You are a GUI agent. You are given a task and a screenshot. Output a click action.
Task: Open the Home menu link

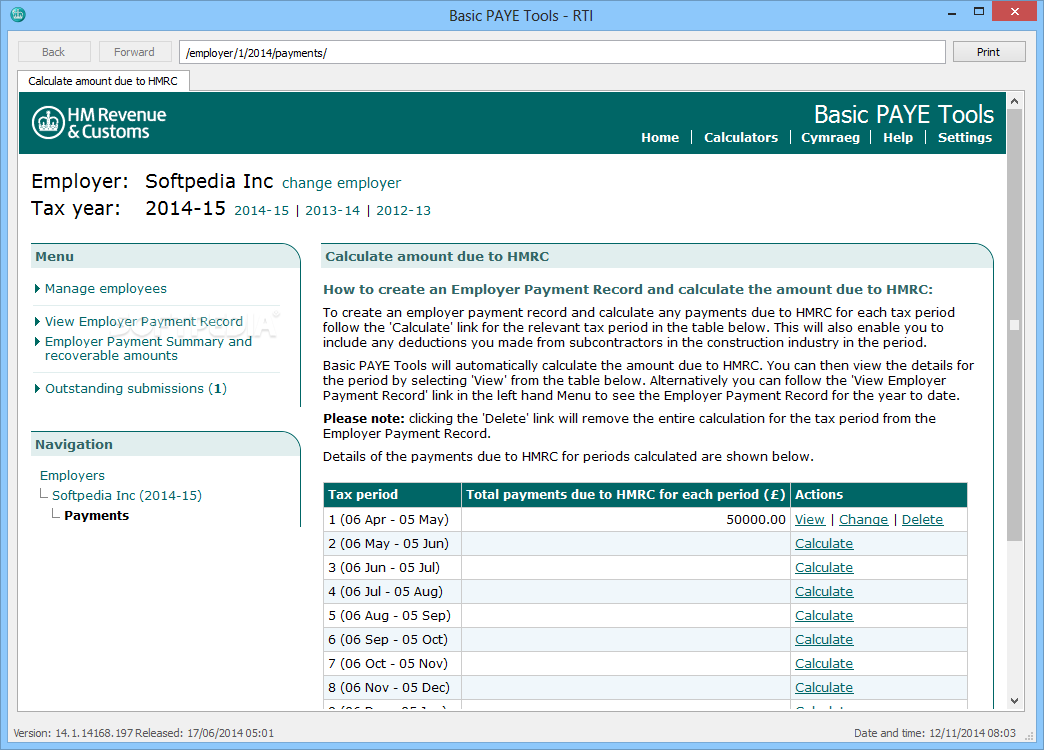click(x=660, y=137)
